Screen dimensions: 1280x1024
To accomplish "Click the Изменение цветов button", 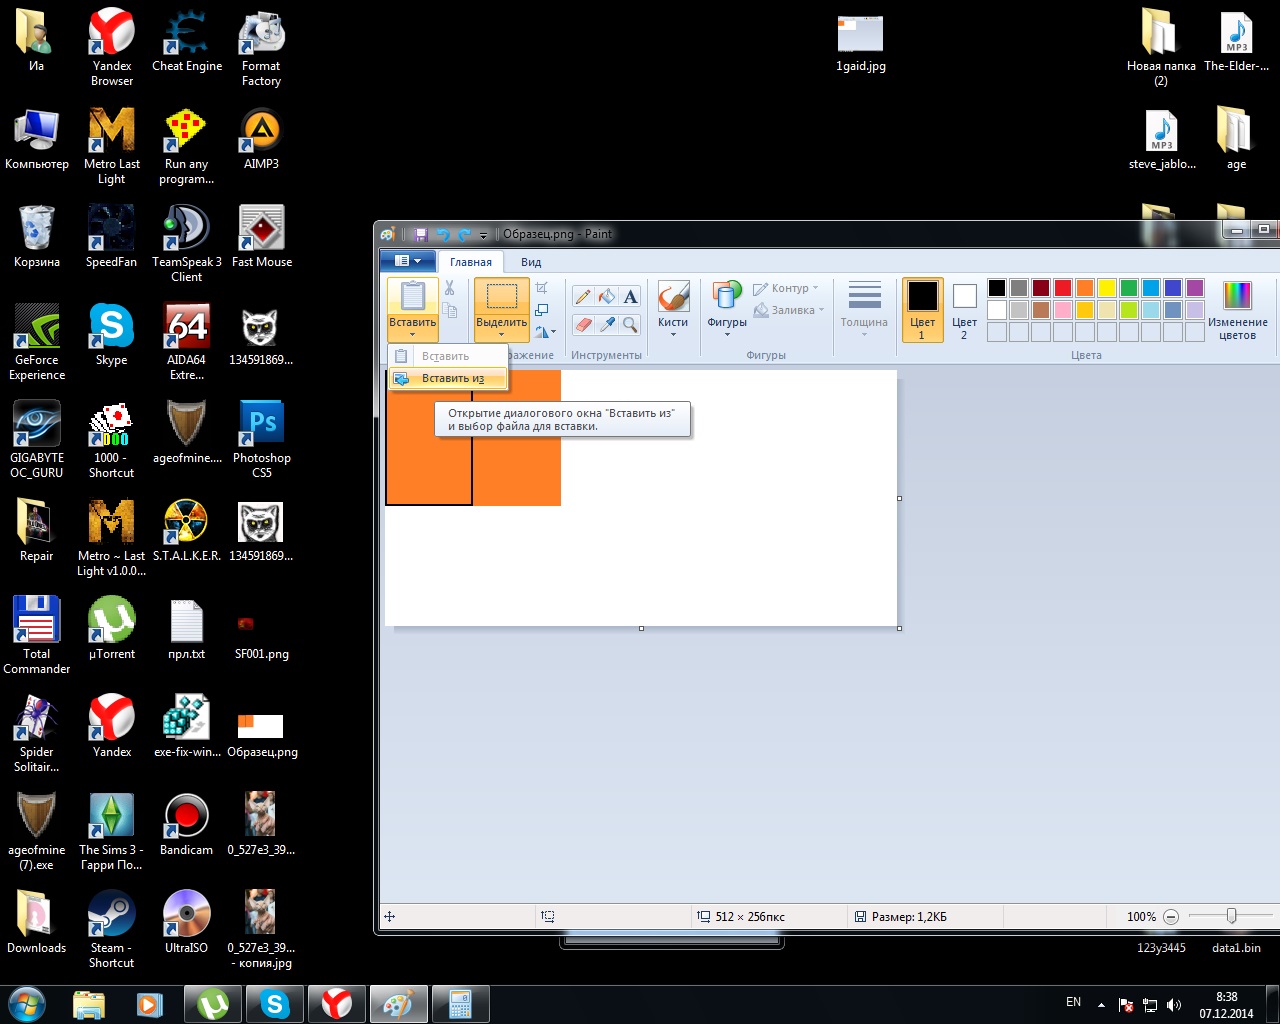I will click(1237, 310).
